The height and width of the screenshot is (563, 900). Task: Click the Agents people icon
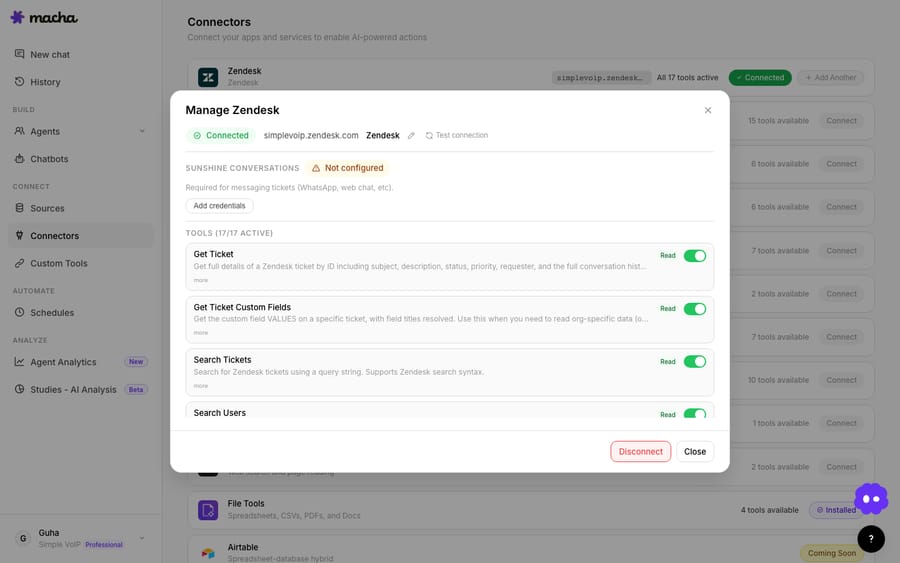pos(20,131)
